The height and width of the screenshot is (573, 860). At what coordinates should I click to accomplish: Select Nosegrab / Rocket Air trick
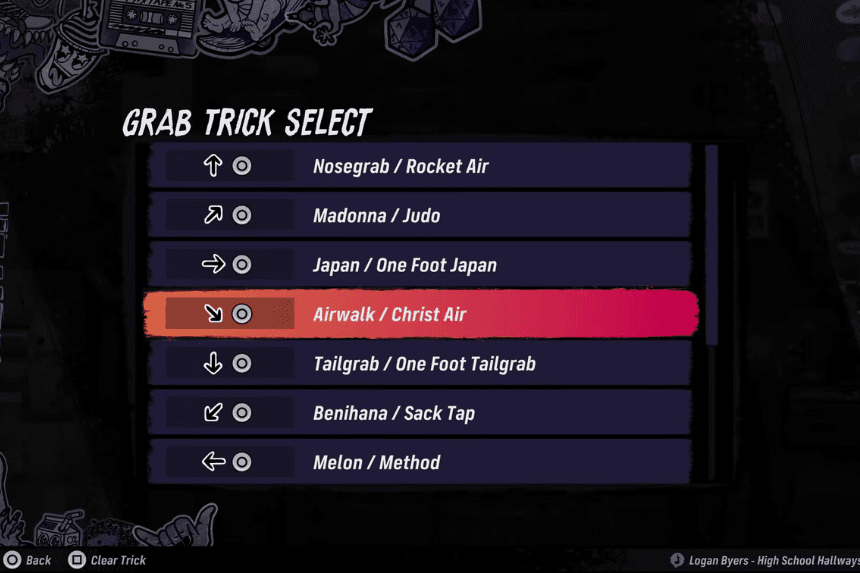(x=400, y=166)
